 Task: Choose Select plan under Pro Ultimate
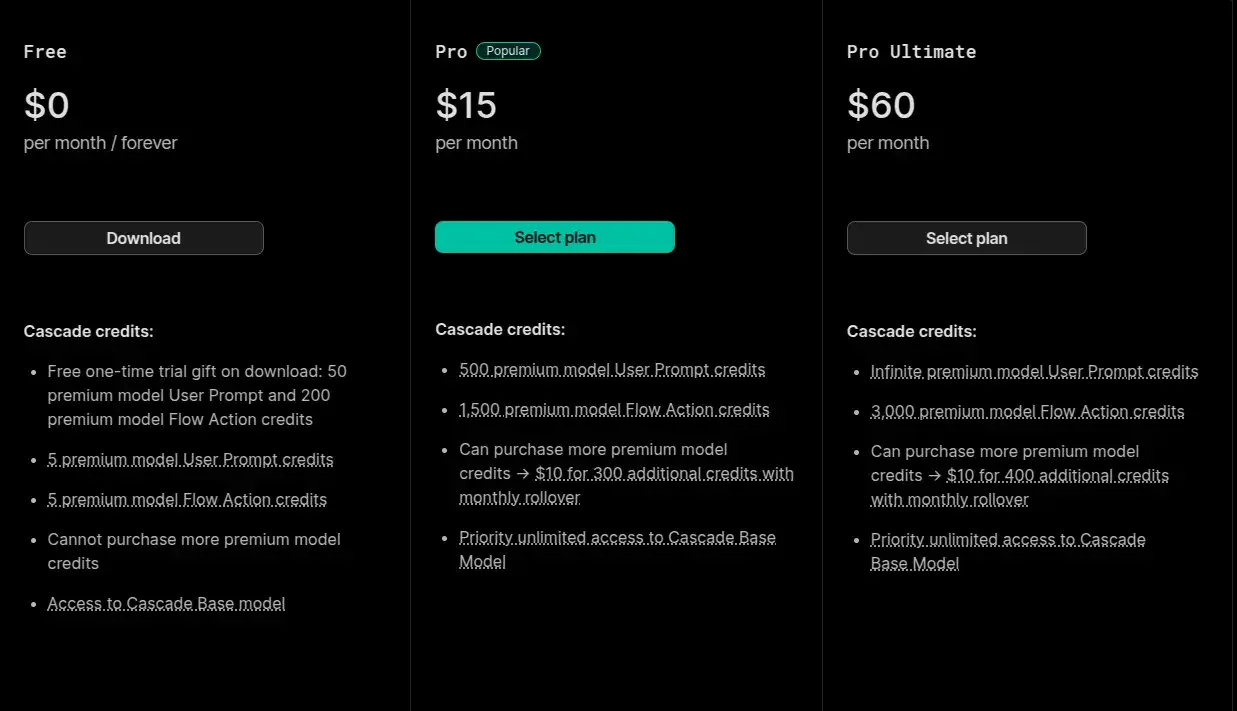click(966, 238)
